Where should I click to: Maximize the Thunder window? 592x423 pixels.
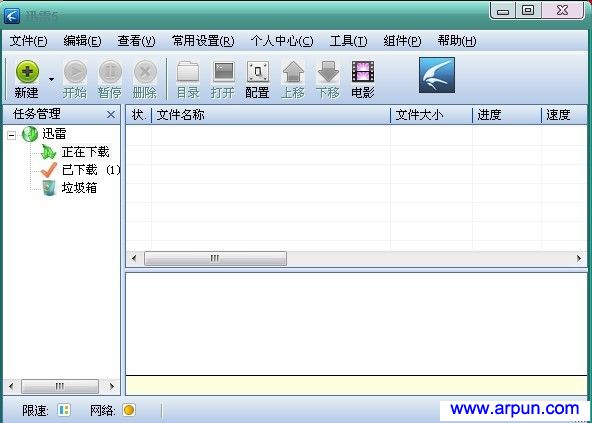(x=528, y=11)
